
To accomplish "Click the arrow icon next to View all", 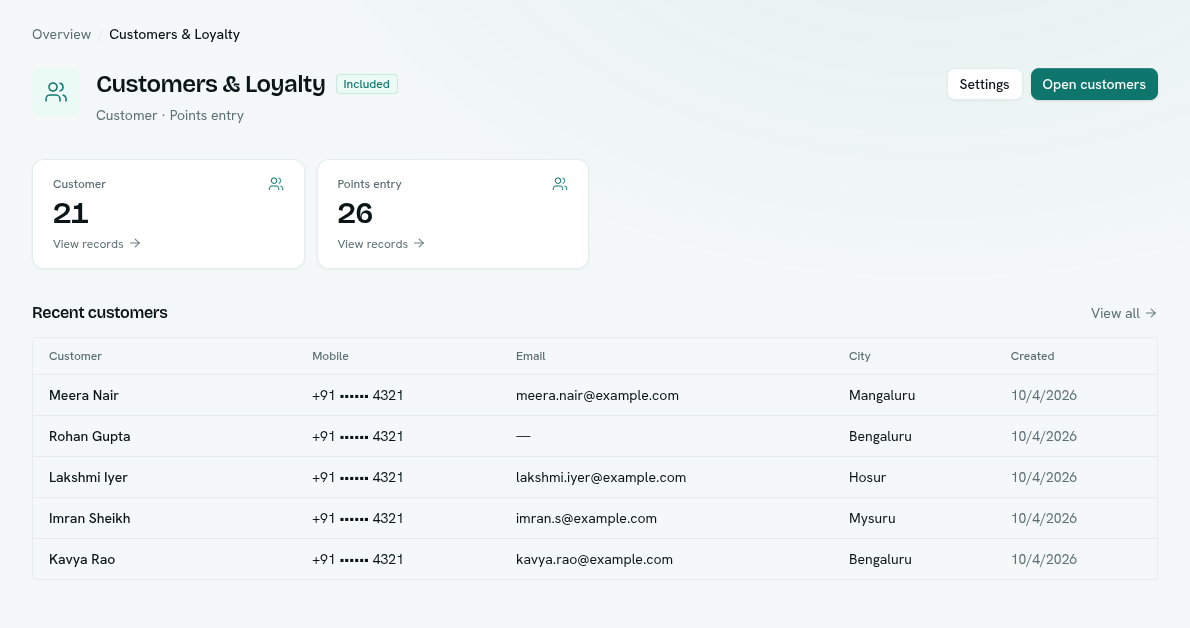I will (1151, 313).
